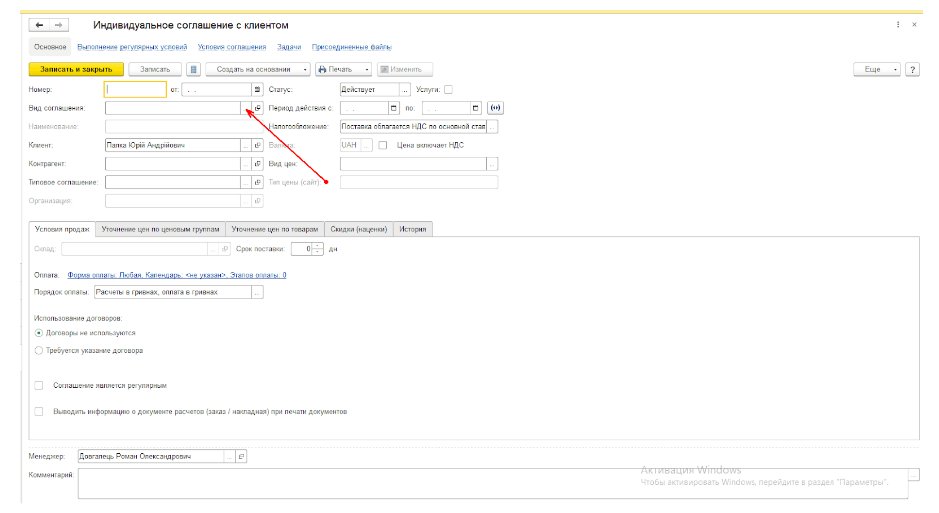Click the back navigation arrow
This screenshot has height=513, width=939.
pos(40,24)
